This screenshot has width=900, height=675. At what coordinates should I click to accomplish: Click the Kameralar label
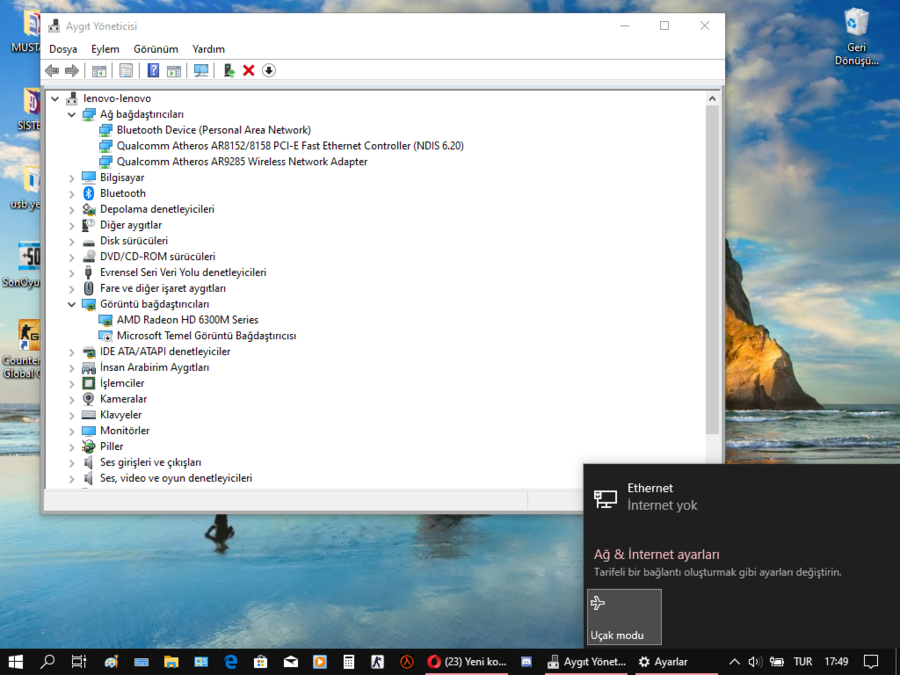click(x=123, y=399)
